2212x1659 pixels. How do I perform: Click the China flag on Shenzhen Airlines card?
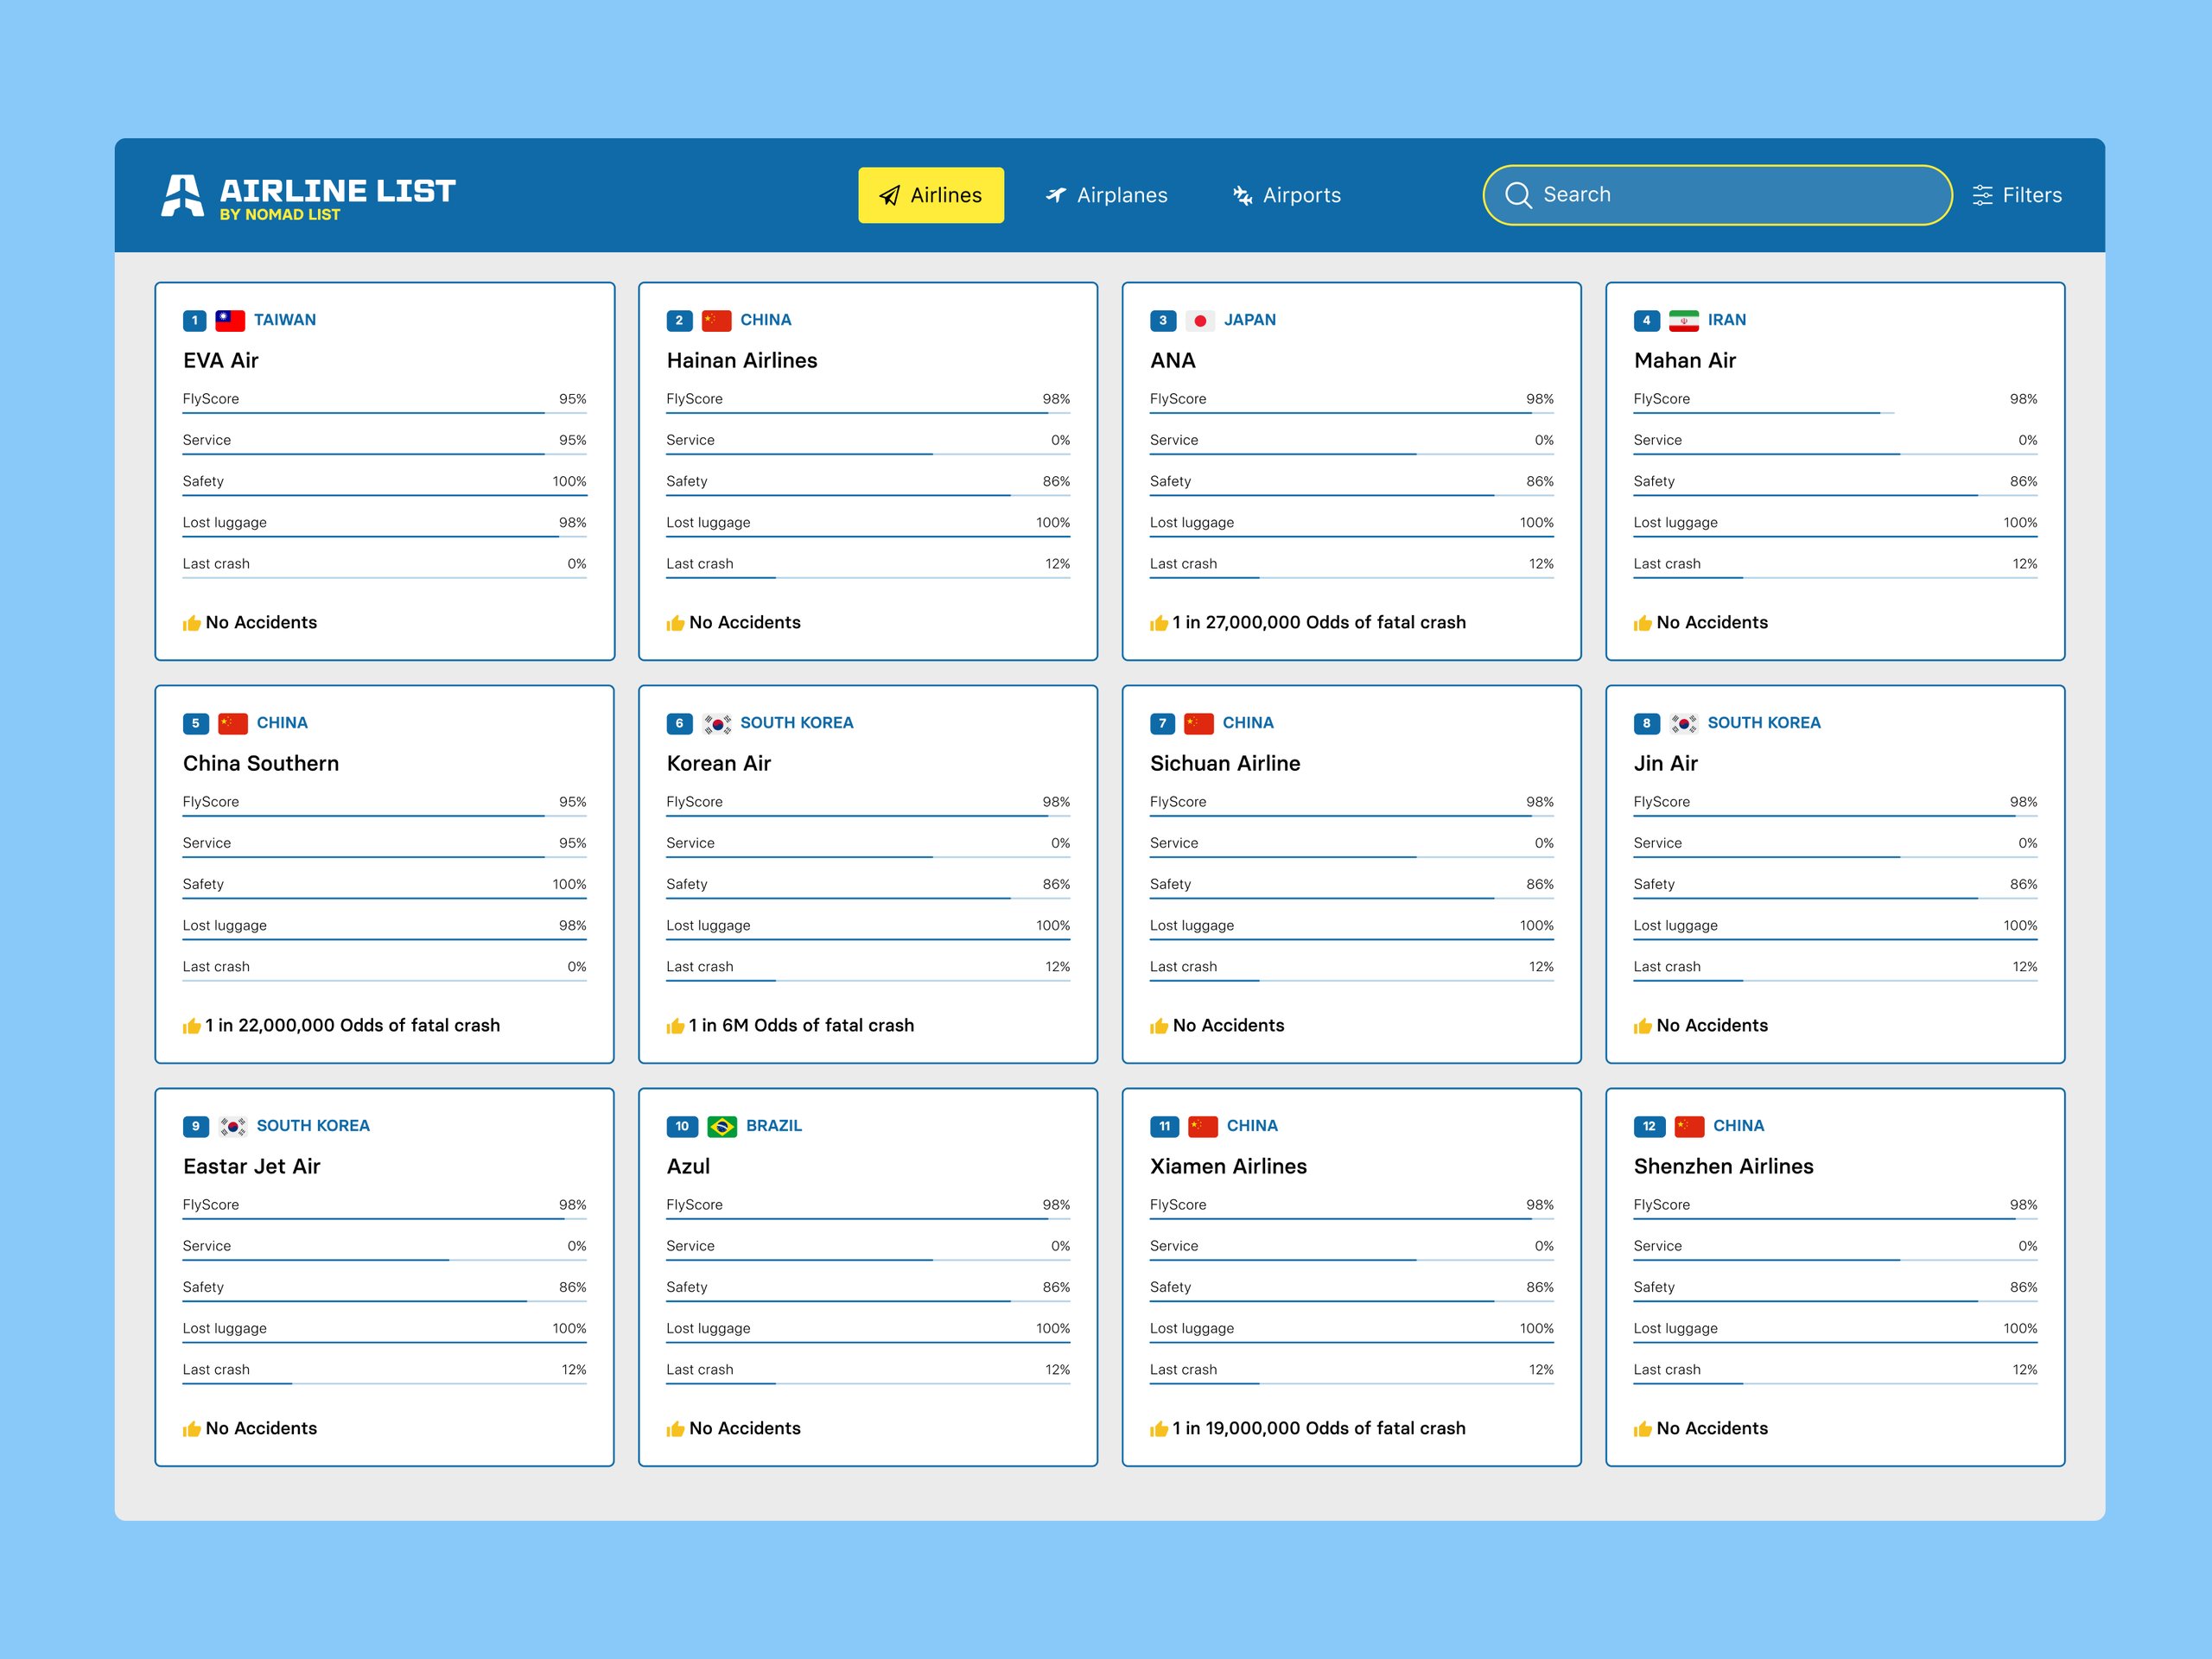pyautogui.click(x=1689, y=1126)
